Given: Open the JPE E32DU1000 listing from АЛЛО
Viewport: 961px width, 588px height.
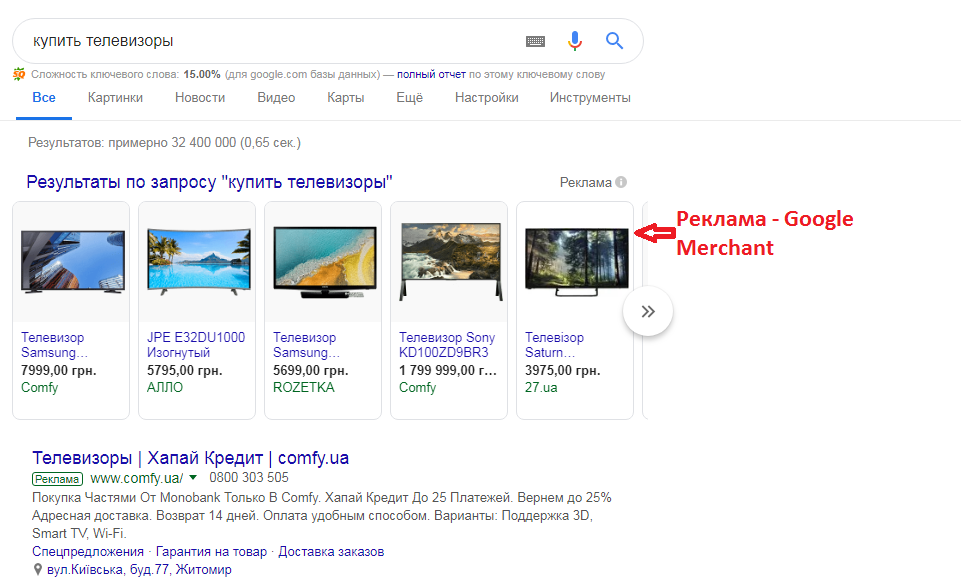Looking at the screenshot, I should [197, 344].
